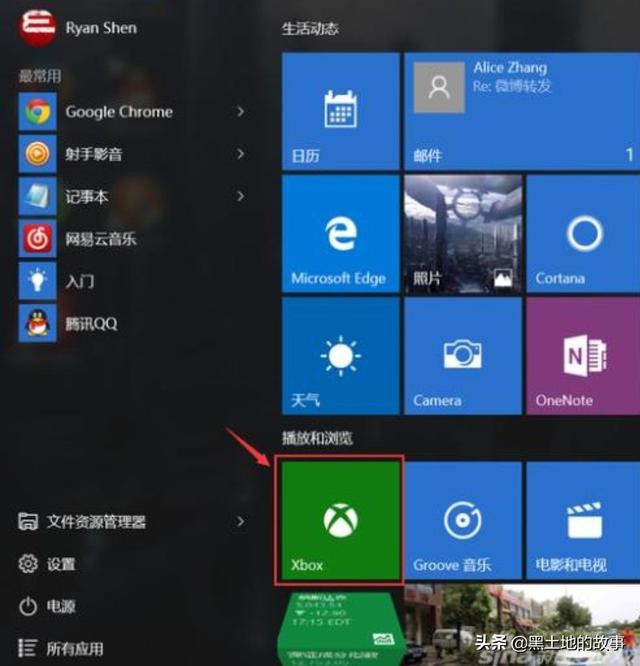640x666 pixels.
Task: Show 所有应用 all apps list
Action: click(x=61, y=649)
